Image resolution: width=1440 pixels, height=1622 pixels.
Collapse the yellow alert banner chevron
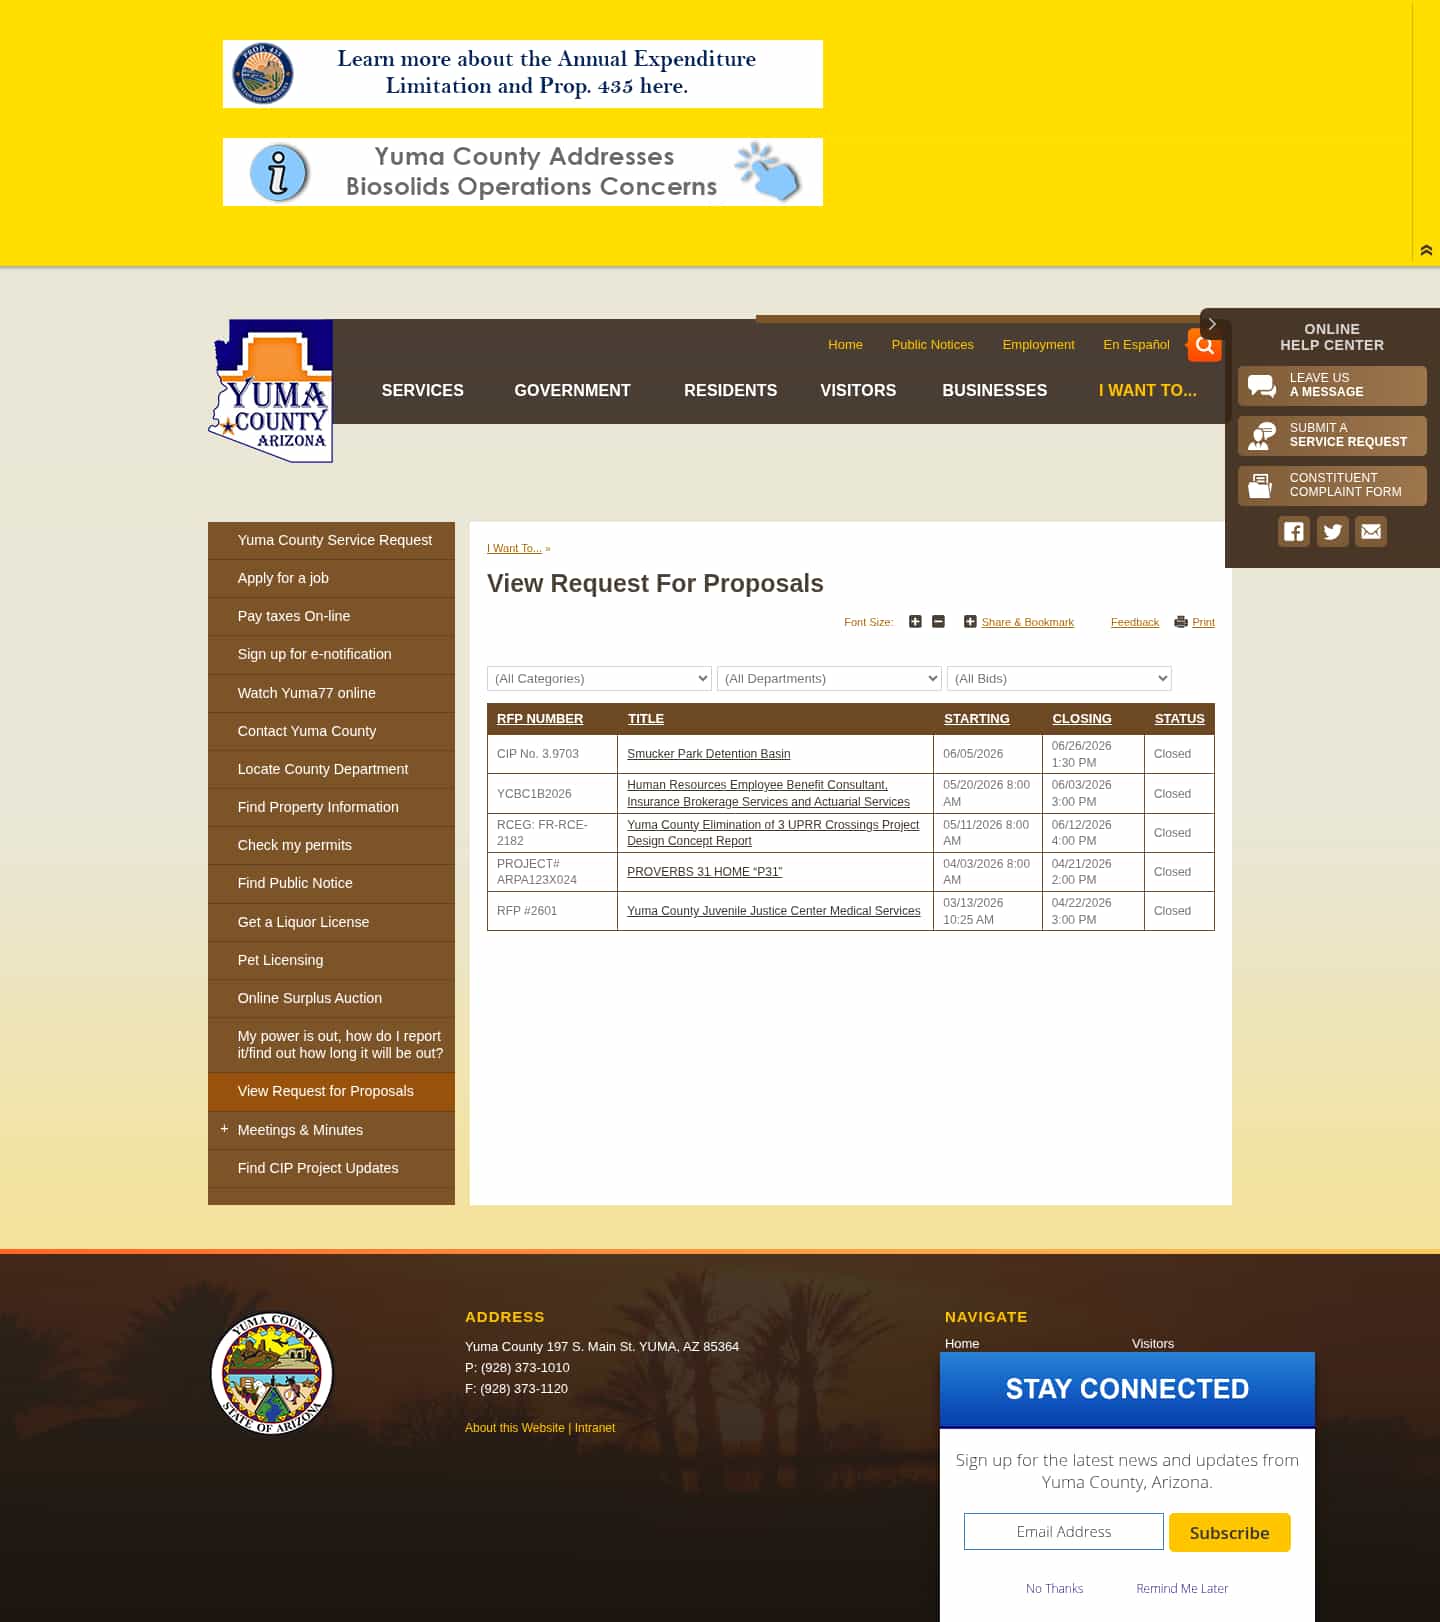[1426, 250]
